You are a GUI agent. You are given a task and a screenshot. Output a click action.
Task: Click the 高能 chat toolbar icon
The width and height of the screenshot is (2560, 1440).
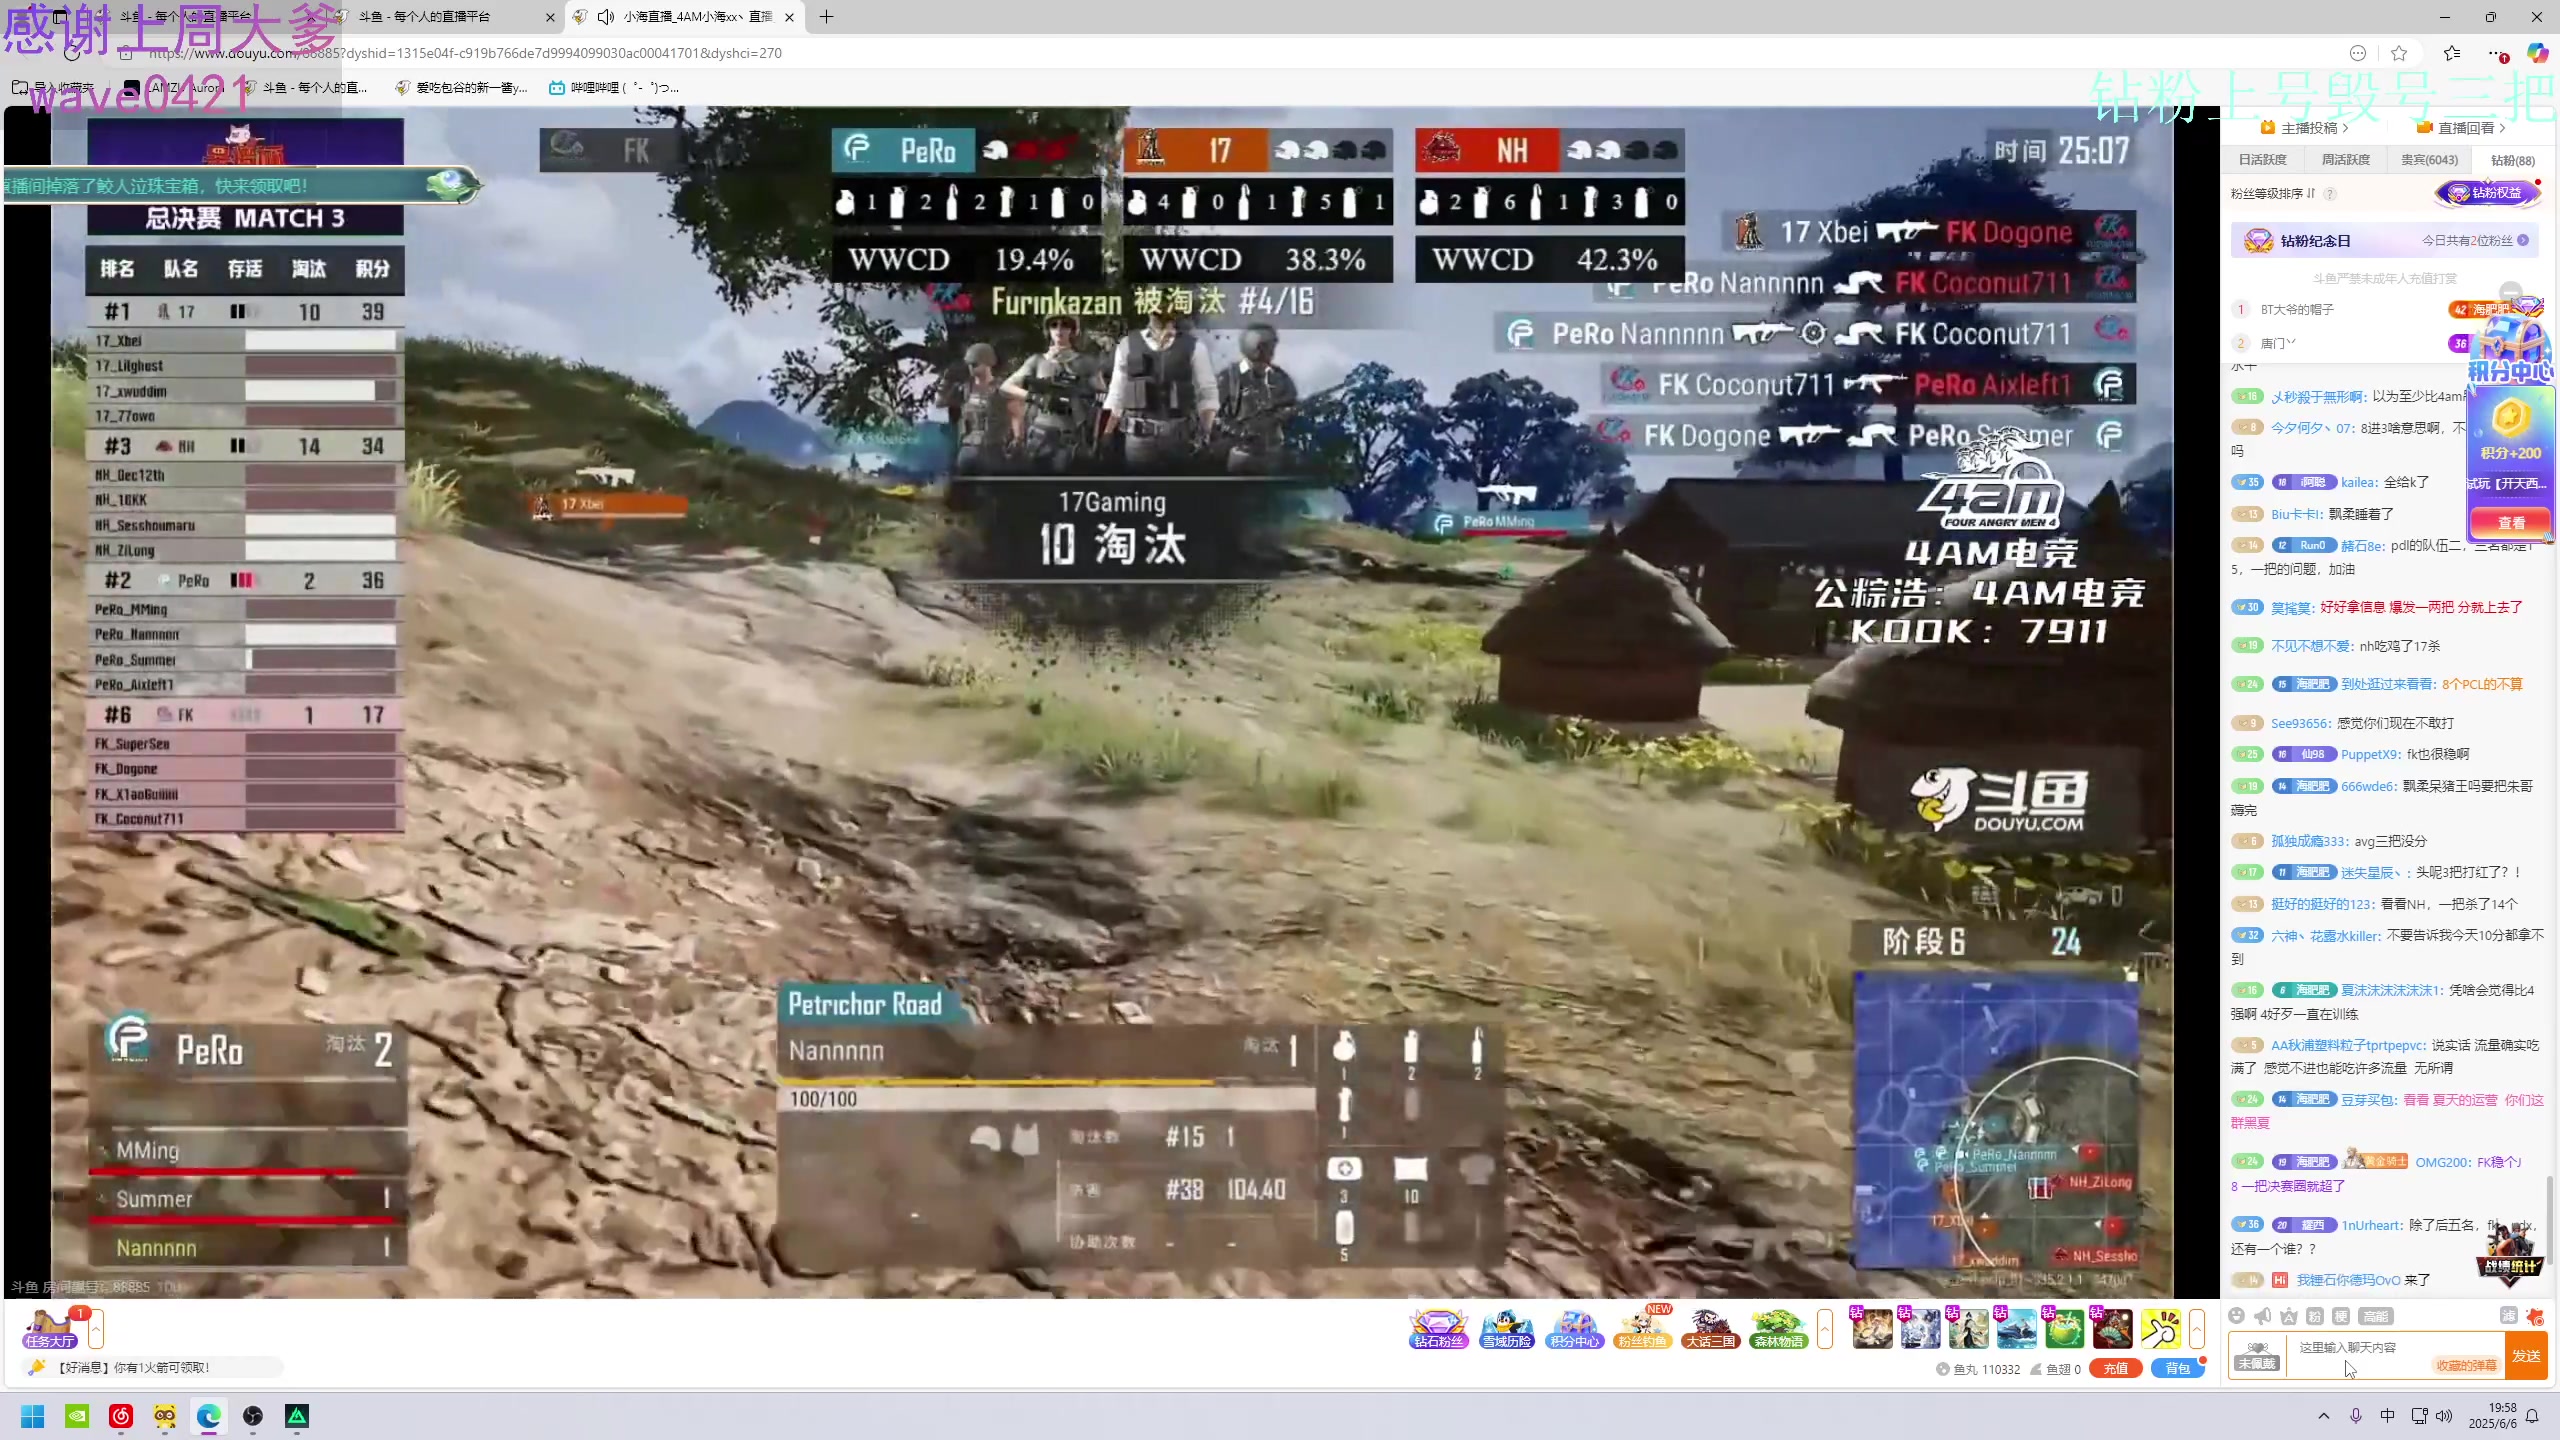click(x=2376, y=1316)
